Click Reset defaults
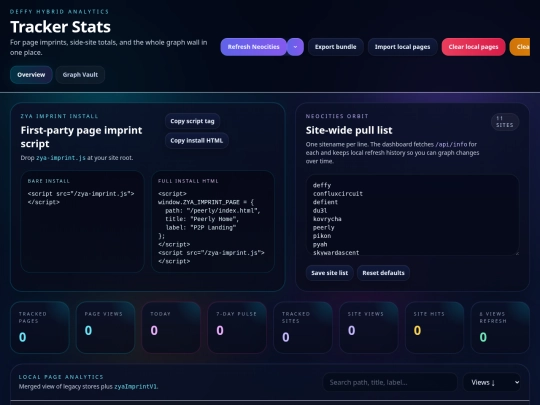 tap(383, 273)
